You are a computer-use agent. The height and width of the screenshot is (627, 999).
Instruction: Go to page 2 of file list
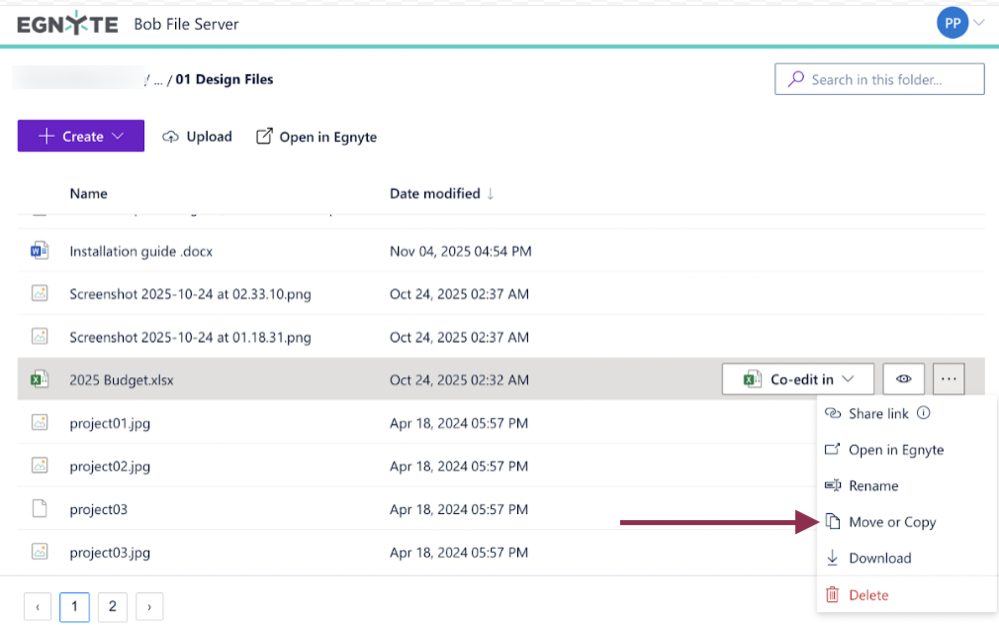click(112, 606)
